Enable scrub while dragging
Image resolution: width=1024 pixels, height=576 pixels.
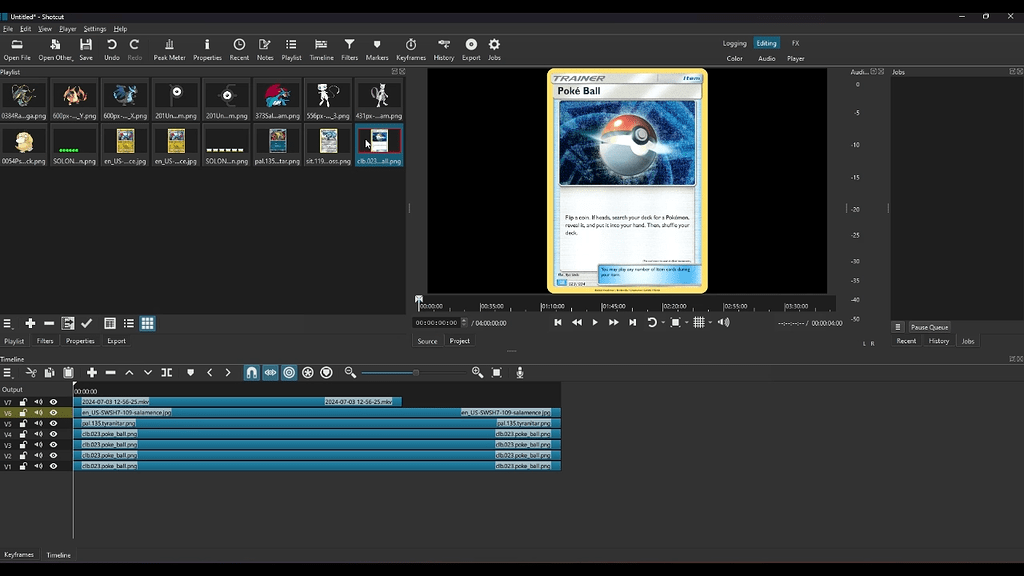(271, 372)
